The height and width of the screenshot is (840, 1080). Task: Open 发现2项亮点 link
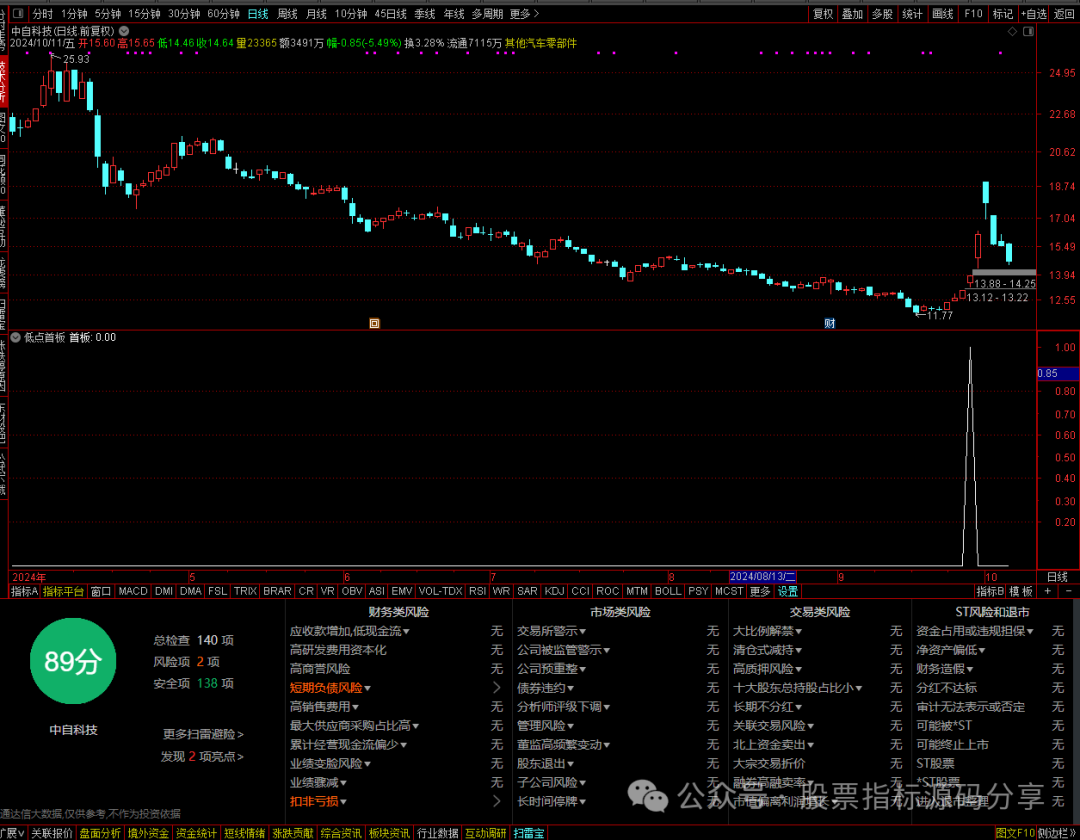[202, 757]
